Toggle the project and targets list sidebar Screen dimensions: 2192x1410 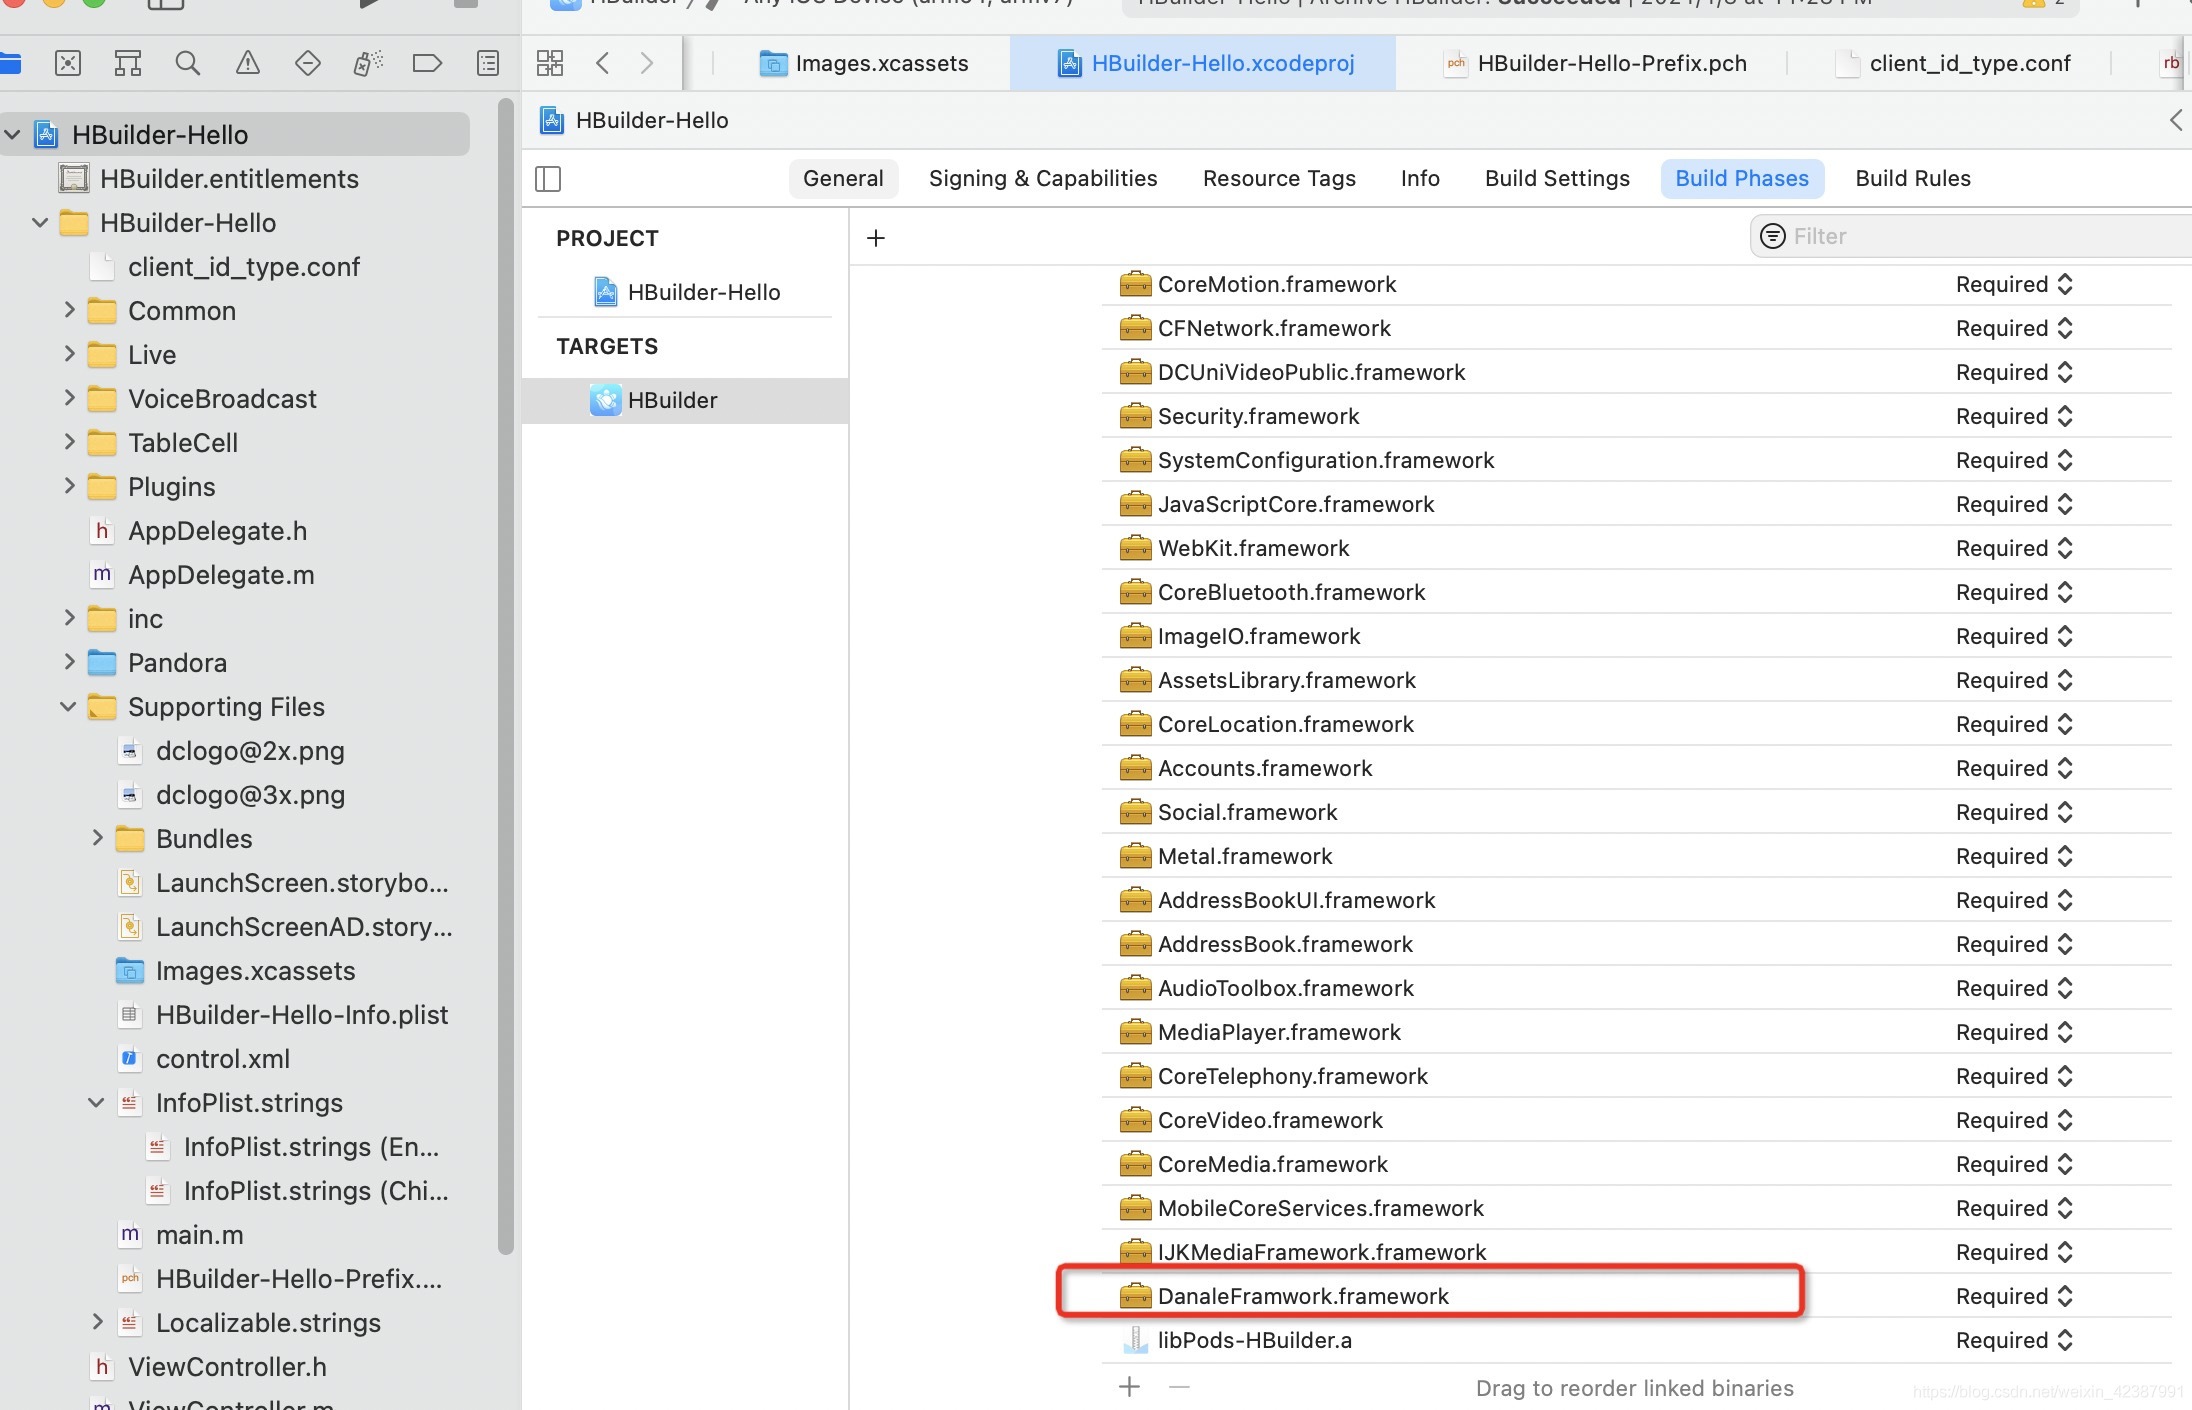(x=548, y=179)
